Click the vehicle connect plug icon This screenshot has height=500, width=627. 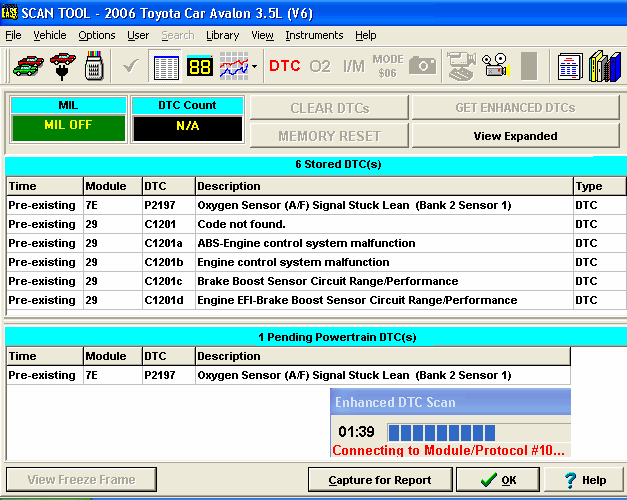(60, 67)
